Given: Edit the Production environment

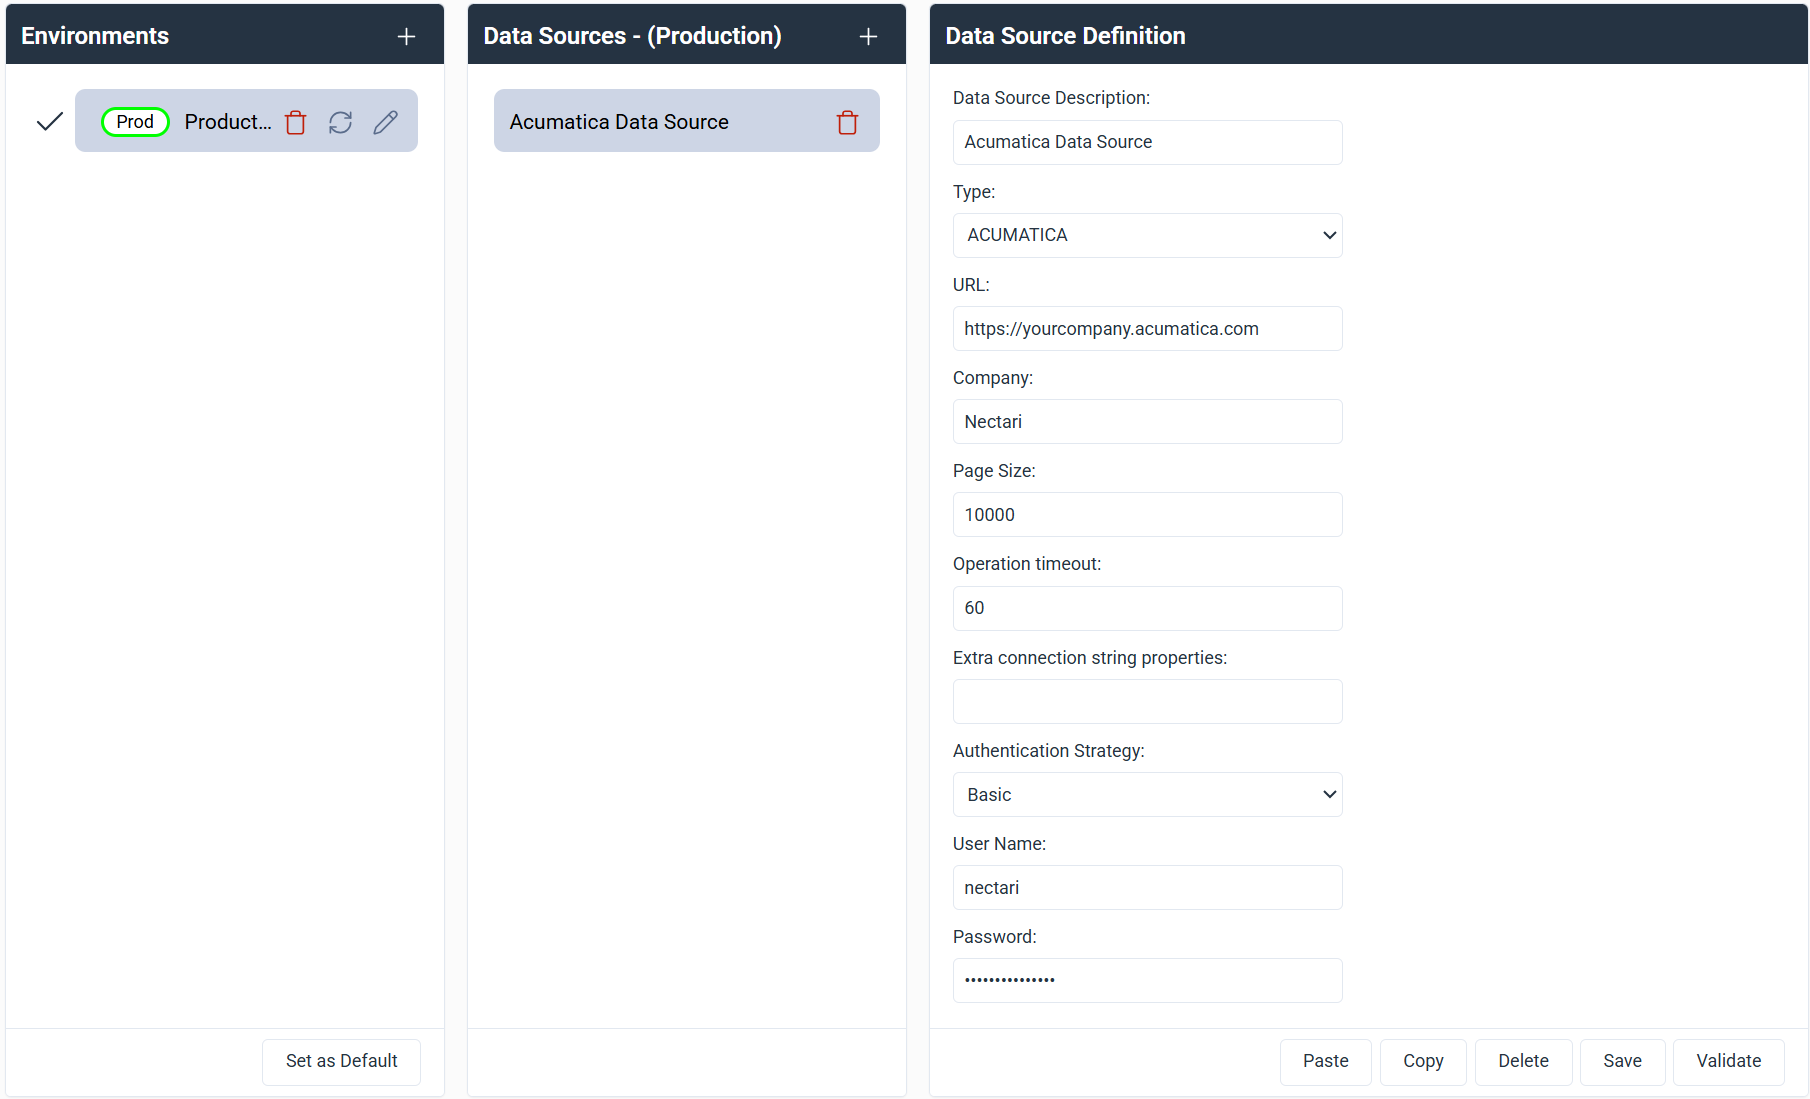Looking at the screenshot, I should click(x=385, y=121).
